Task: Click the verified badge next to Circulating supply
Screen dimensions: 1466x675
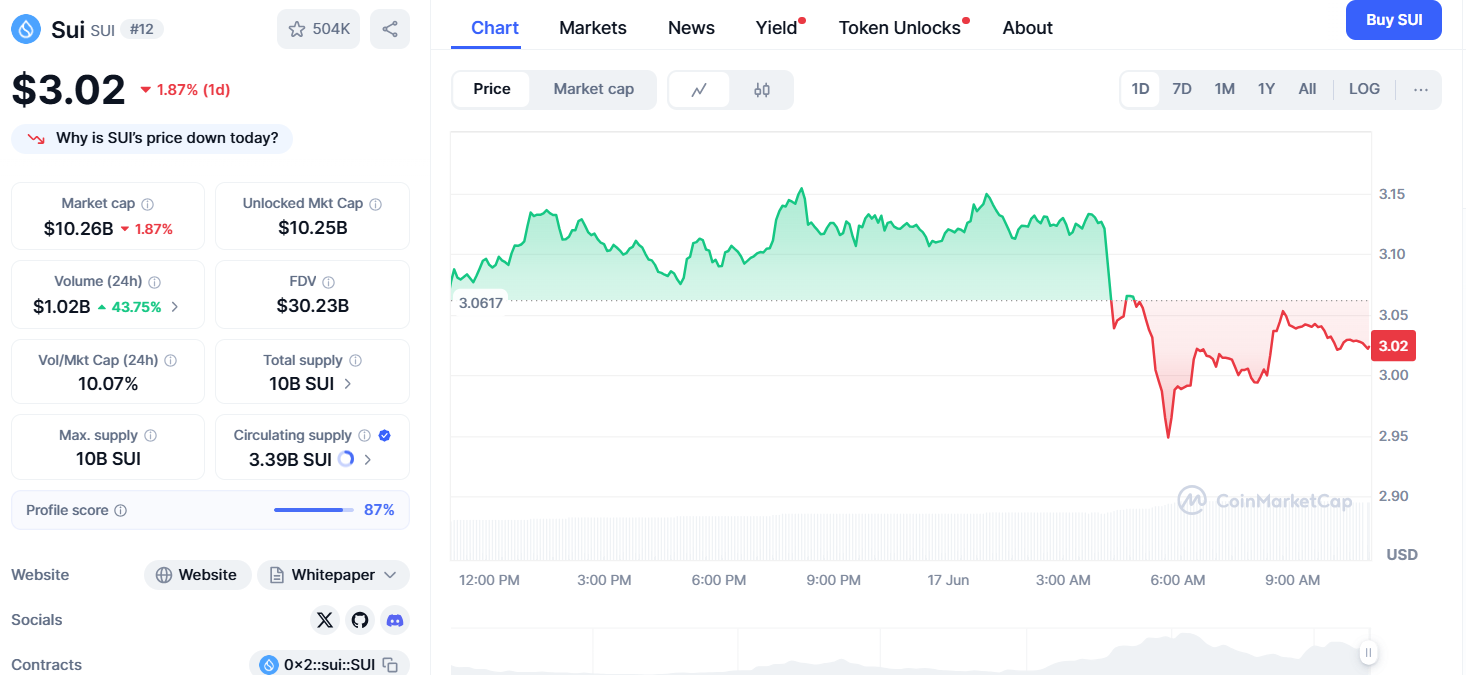Action: 385,436
